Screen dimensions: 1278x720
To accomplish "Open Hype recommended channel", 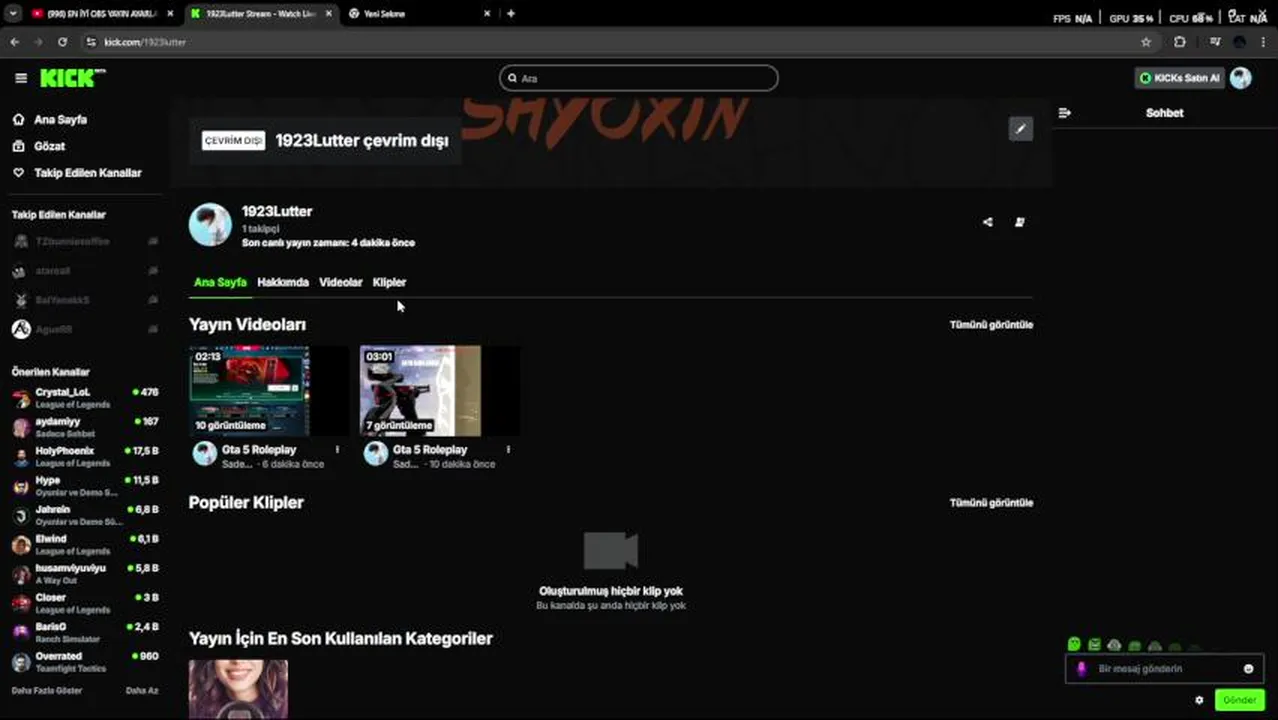I will [x=85, y=486].
